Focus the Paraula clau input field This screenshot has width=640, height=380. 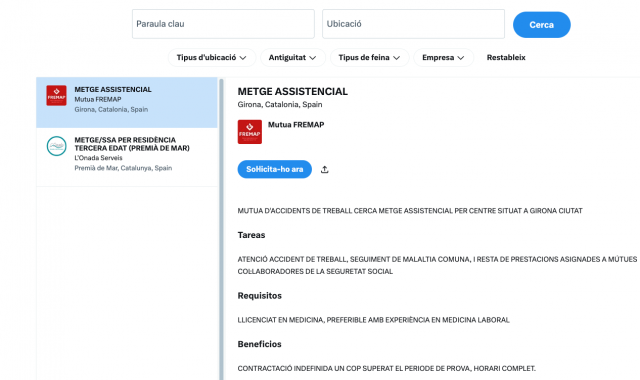pos(223,24)
